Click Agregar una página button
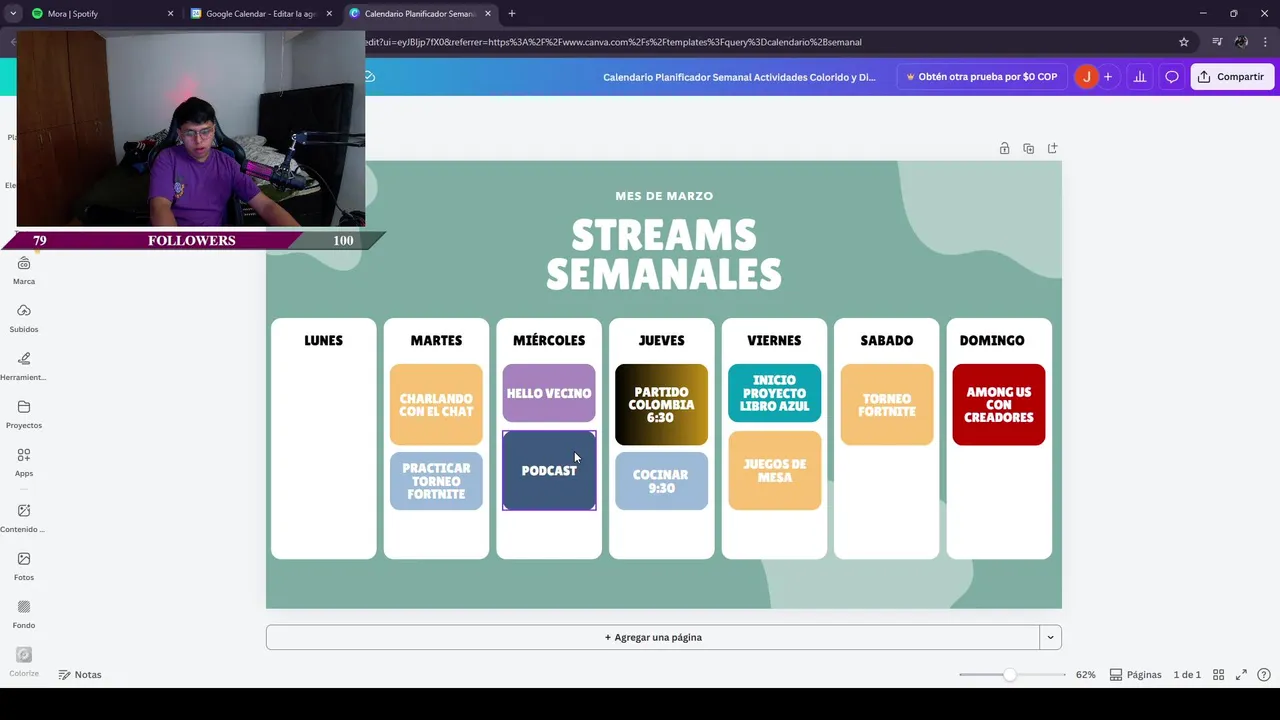This screenshot has width=1280, height=720. point(653,637)
